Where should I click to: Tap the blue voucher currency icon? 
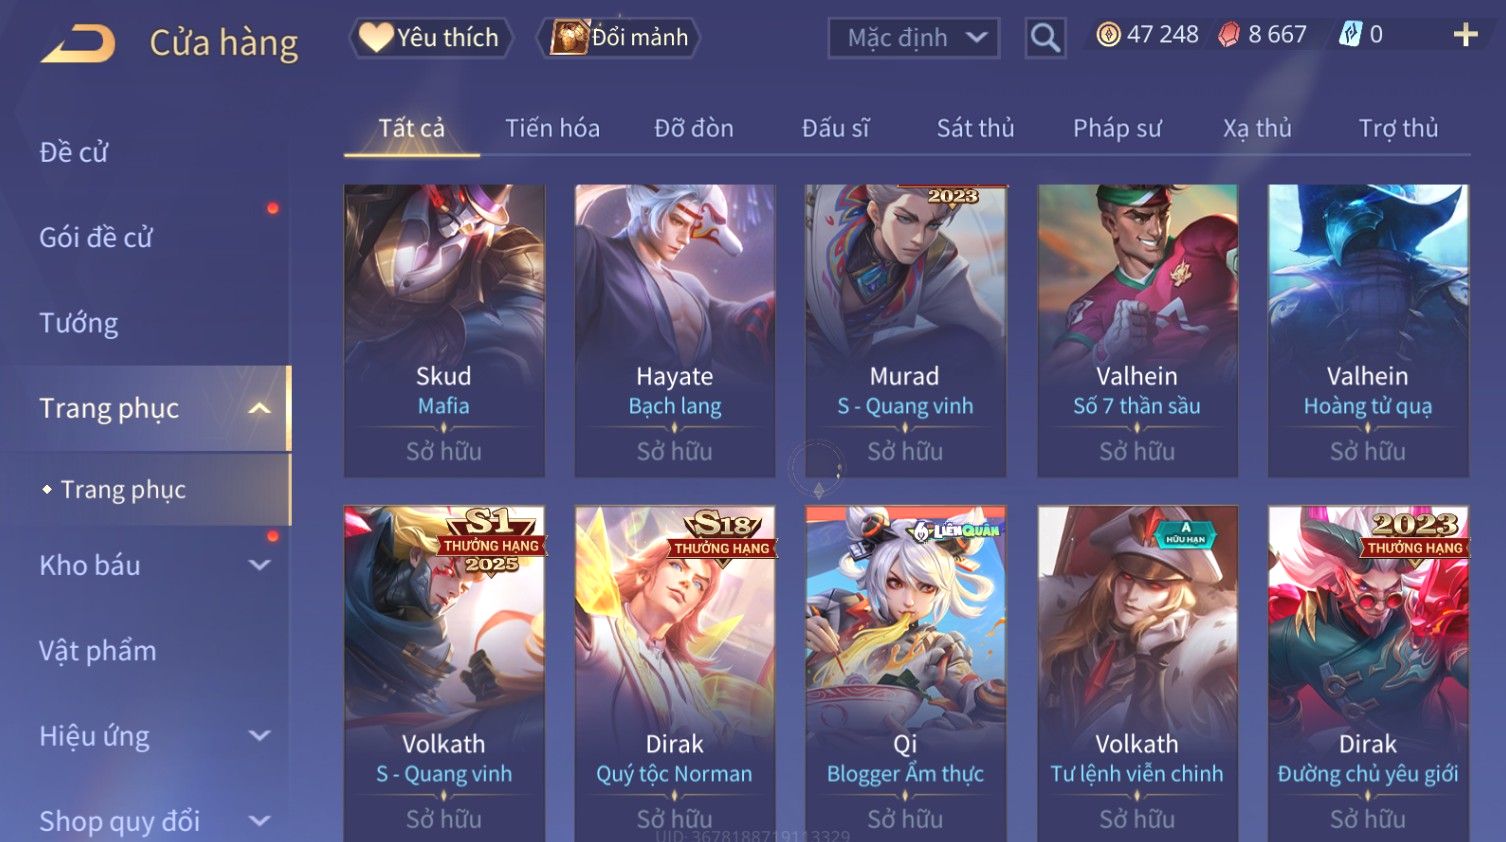point(1350,35)
